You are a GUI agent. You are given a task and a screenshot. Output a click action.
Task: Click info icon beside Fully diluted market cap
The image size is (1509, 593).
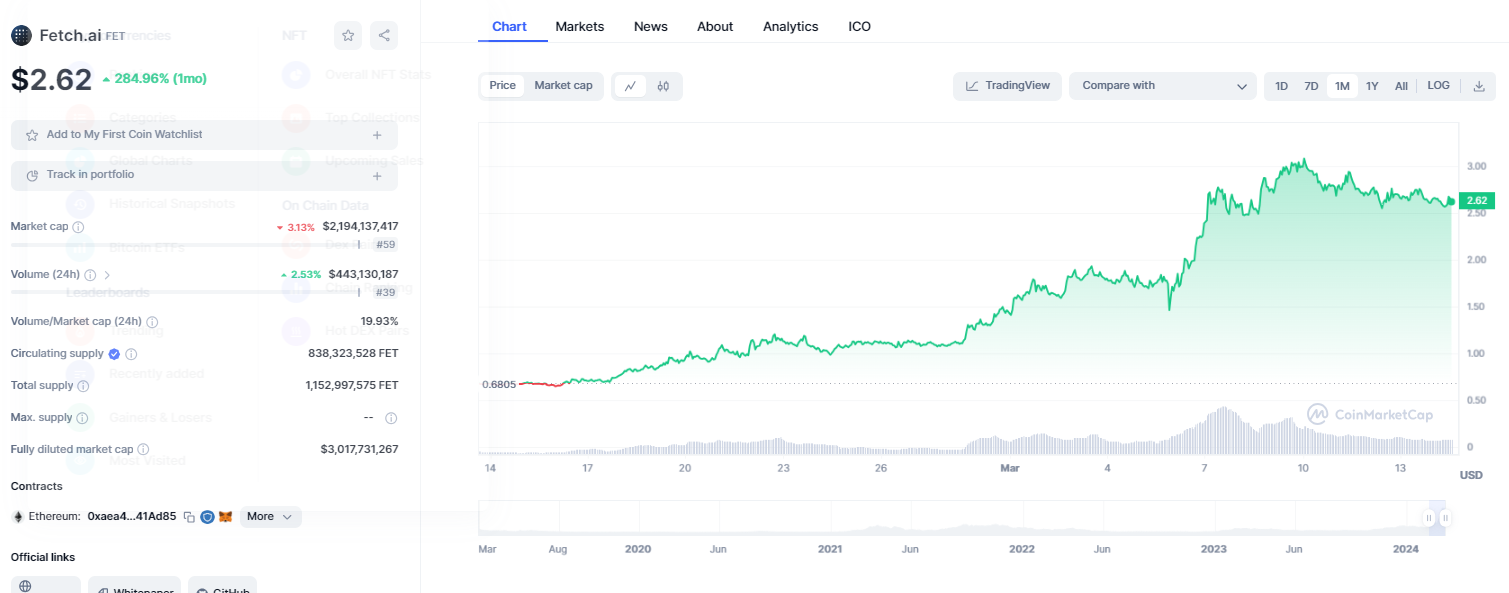[143, 450]
